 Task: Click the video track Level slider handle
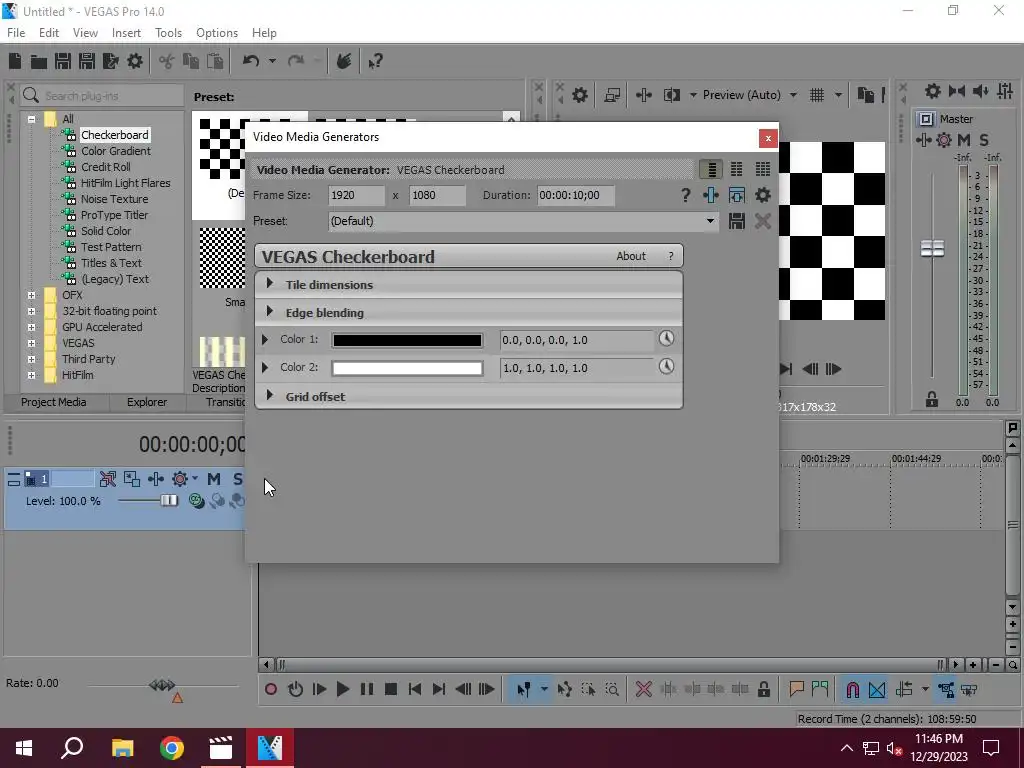click(169, 500)
